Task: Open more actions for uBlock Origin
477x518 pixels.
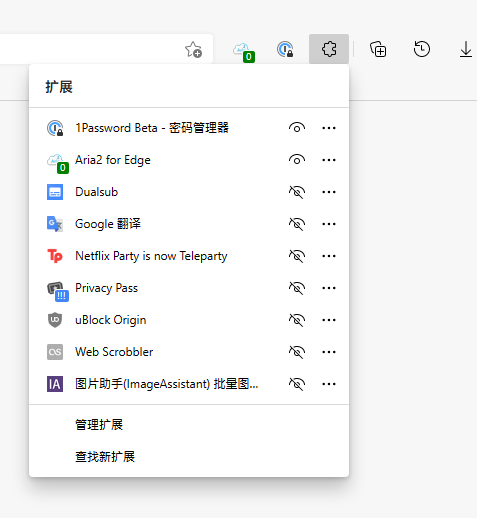Action: (329, 320)
